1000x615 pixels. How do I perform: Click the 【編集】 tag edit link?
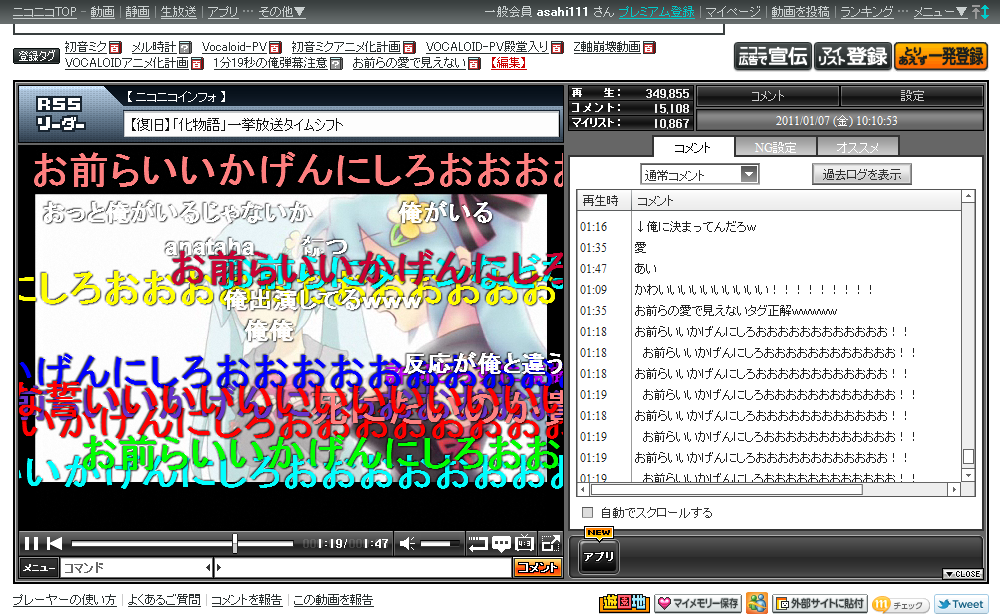click(x=508, y=63)
